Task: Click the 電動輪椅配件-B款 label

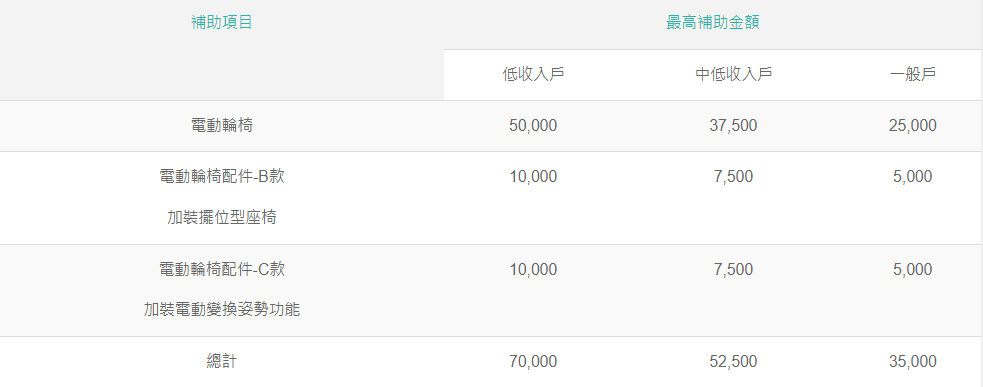Action: (x=222, y=177)
